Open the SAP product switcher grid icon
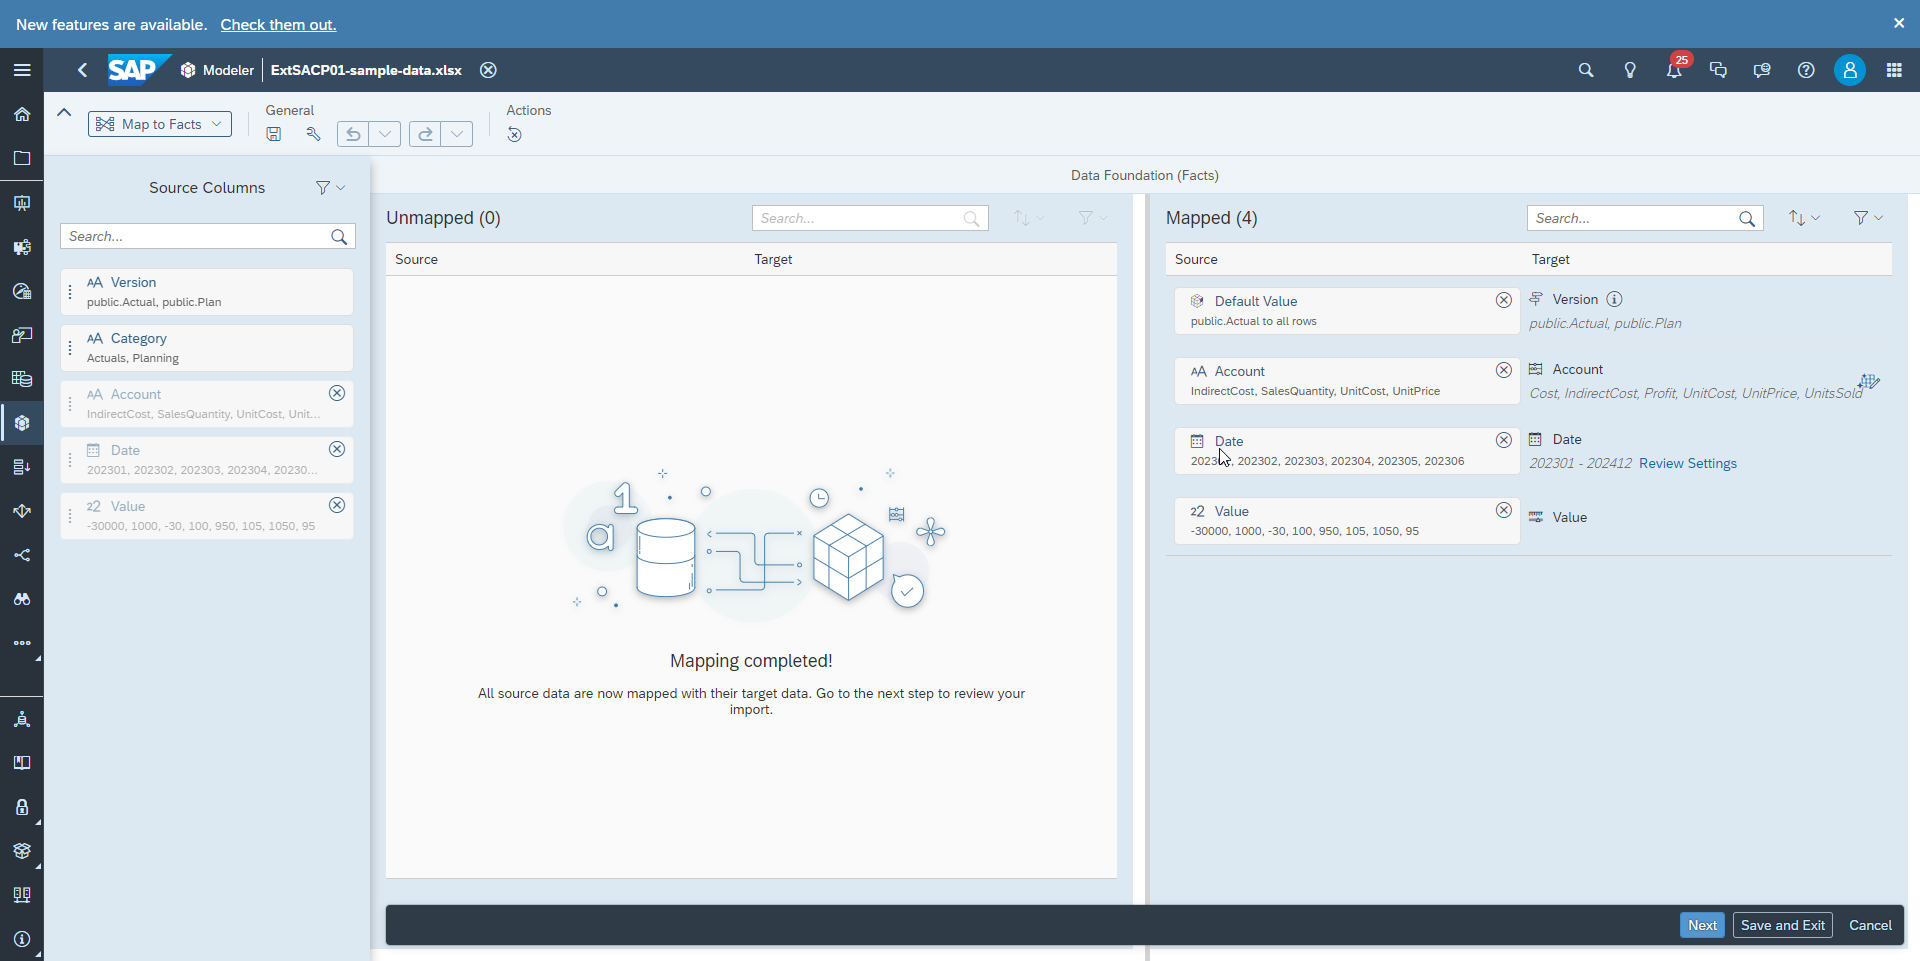 pyautogui.click(x=1895, y=70)
